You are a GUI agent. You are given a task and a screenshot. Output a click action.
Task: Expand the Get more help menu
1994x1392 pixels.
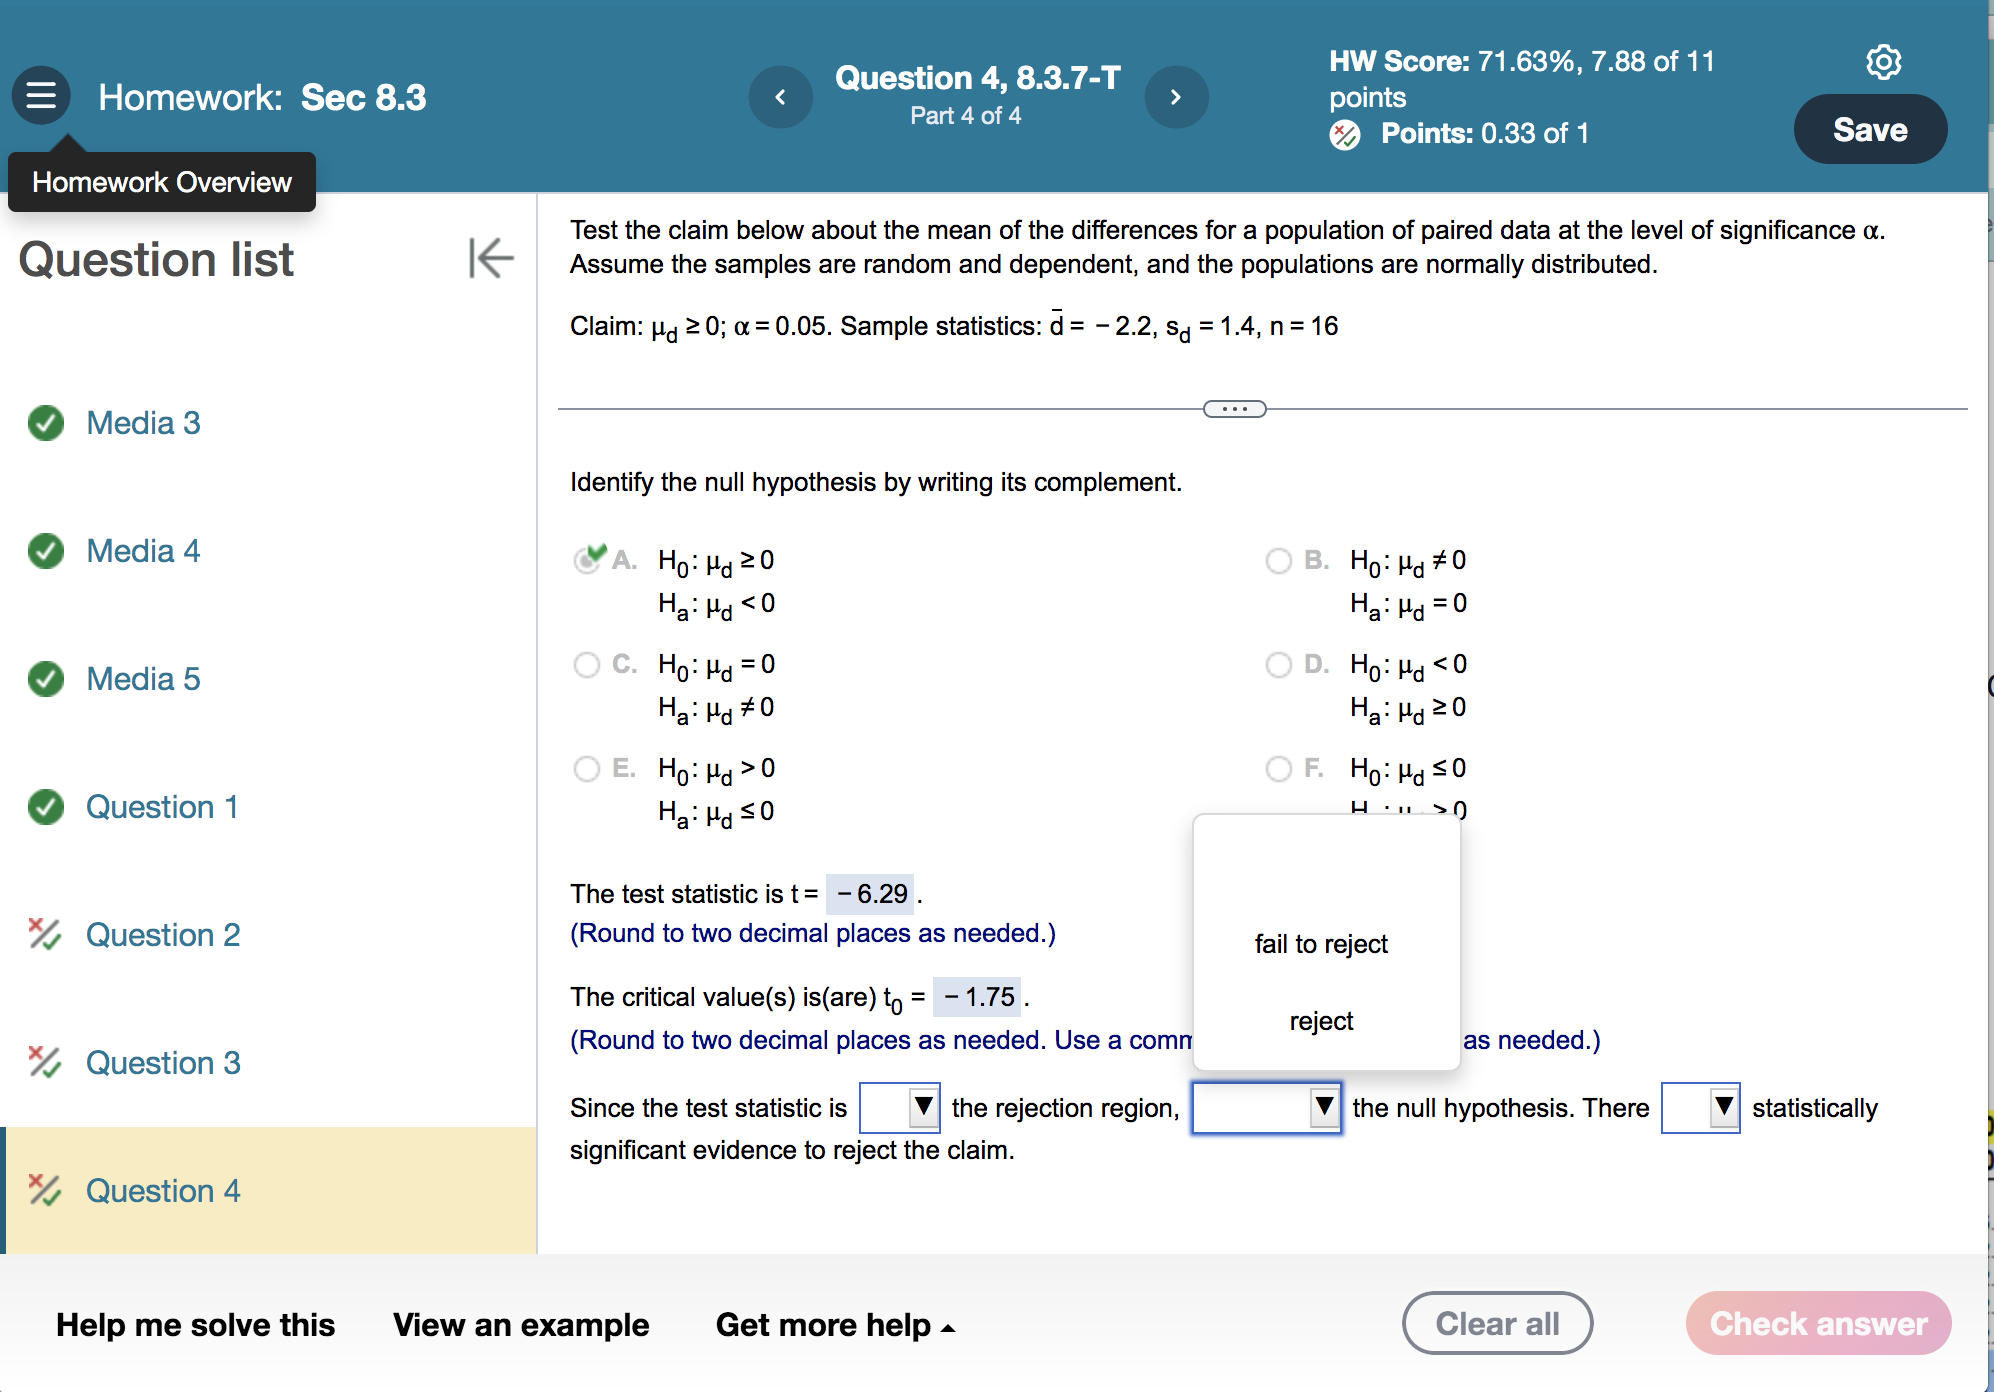(x=835, y=1325)
